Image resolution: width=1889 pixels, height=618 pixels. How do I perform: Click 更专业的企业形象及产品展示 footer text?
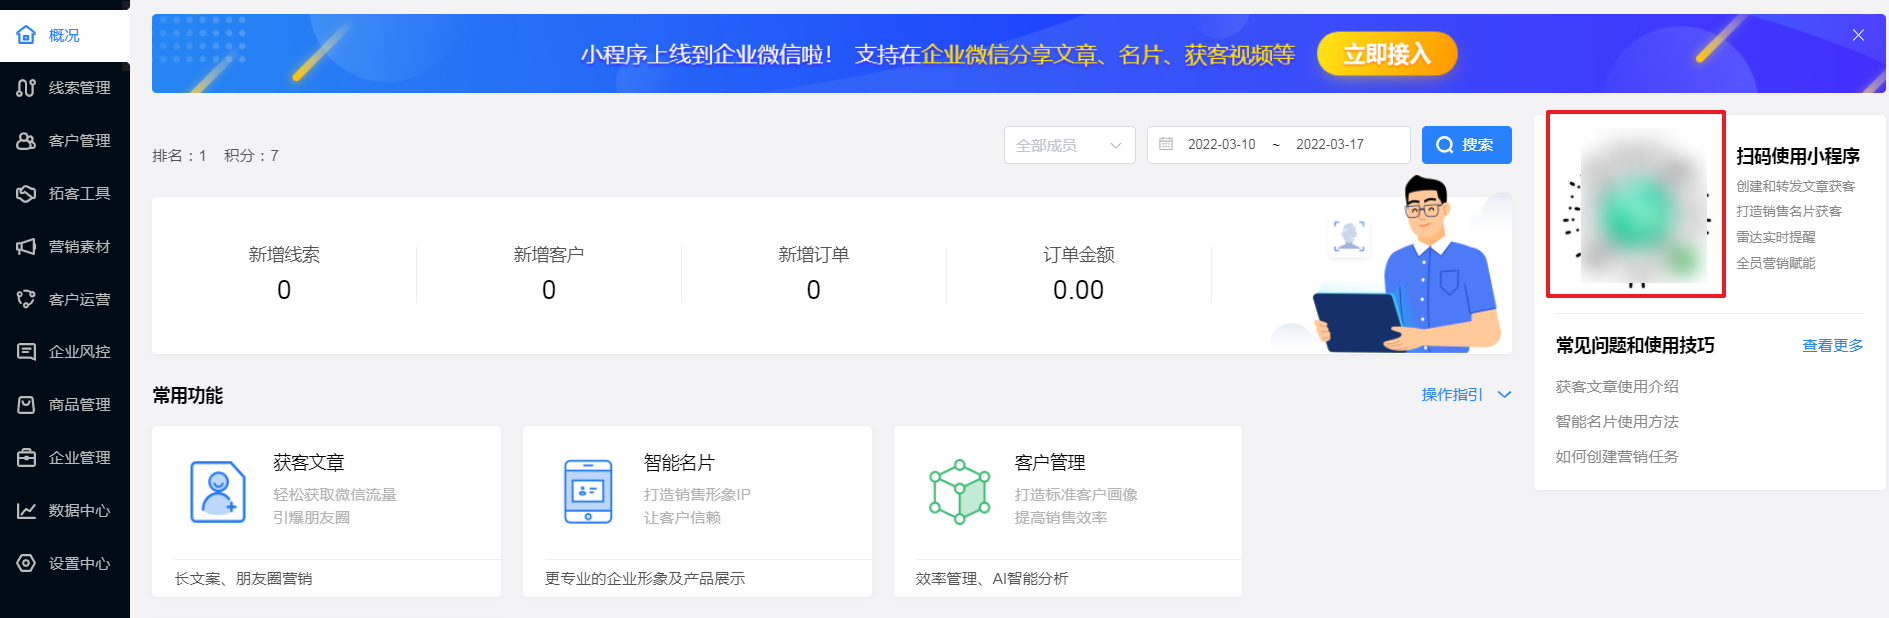tap(645, 578)
